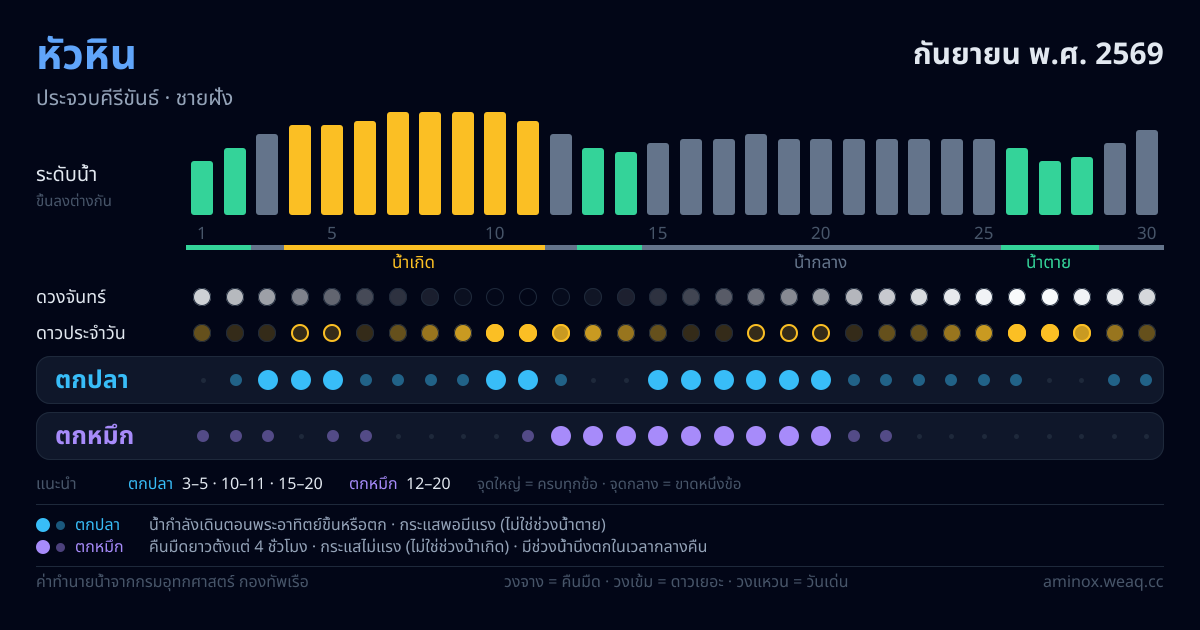Click the large blue legend dot beside ตกปลา

tap(43, 525)
